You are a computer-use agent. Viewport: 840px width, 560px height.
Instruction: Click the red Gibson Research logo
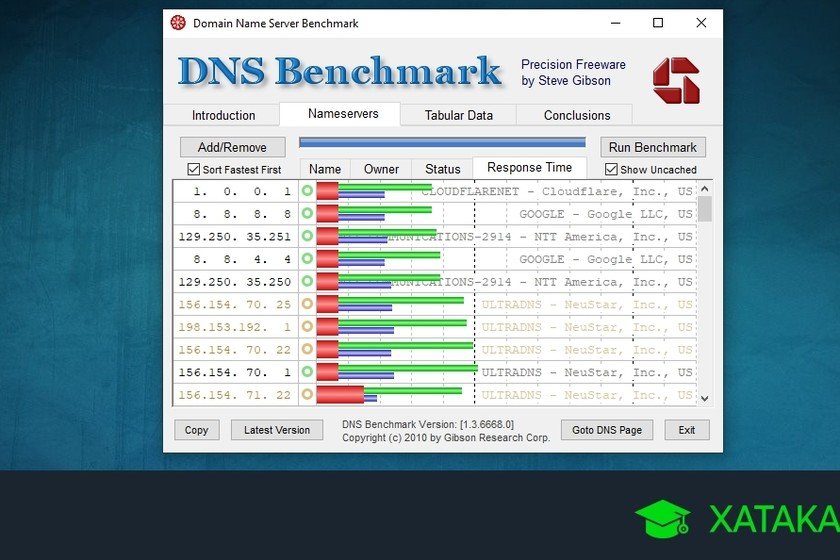click(x=676, y=80)
